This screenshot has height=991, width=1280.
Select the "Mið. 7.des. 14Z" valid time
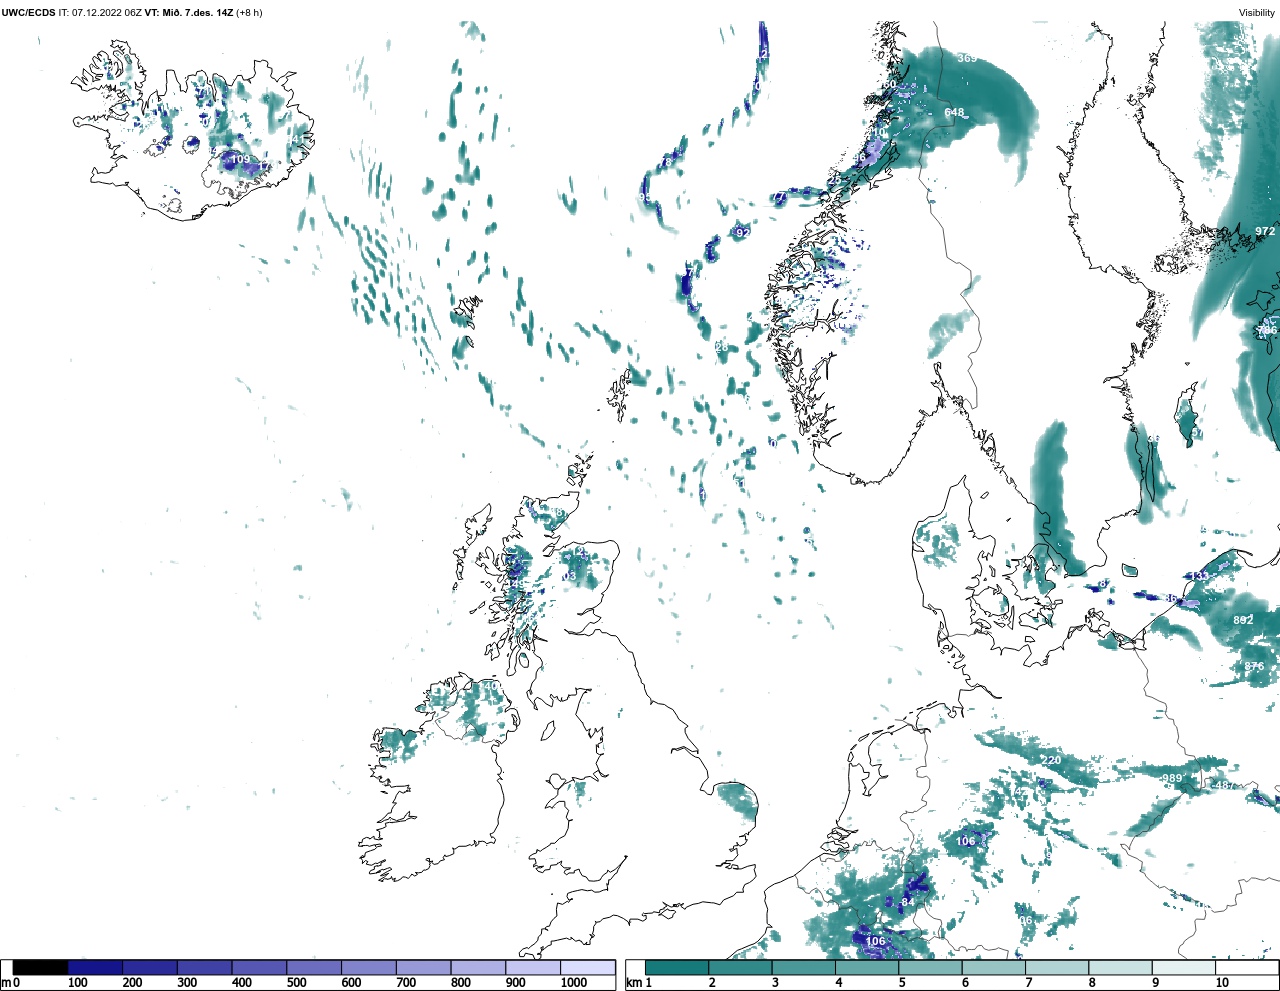(197, 13)
